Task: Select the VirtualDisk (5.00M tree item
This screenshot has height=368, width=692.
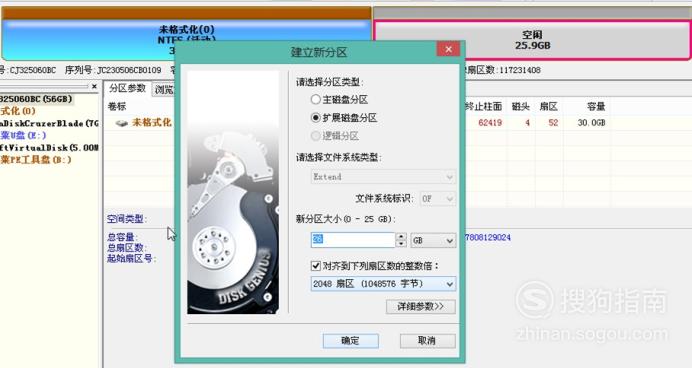Action: pos(49,147)
